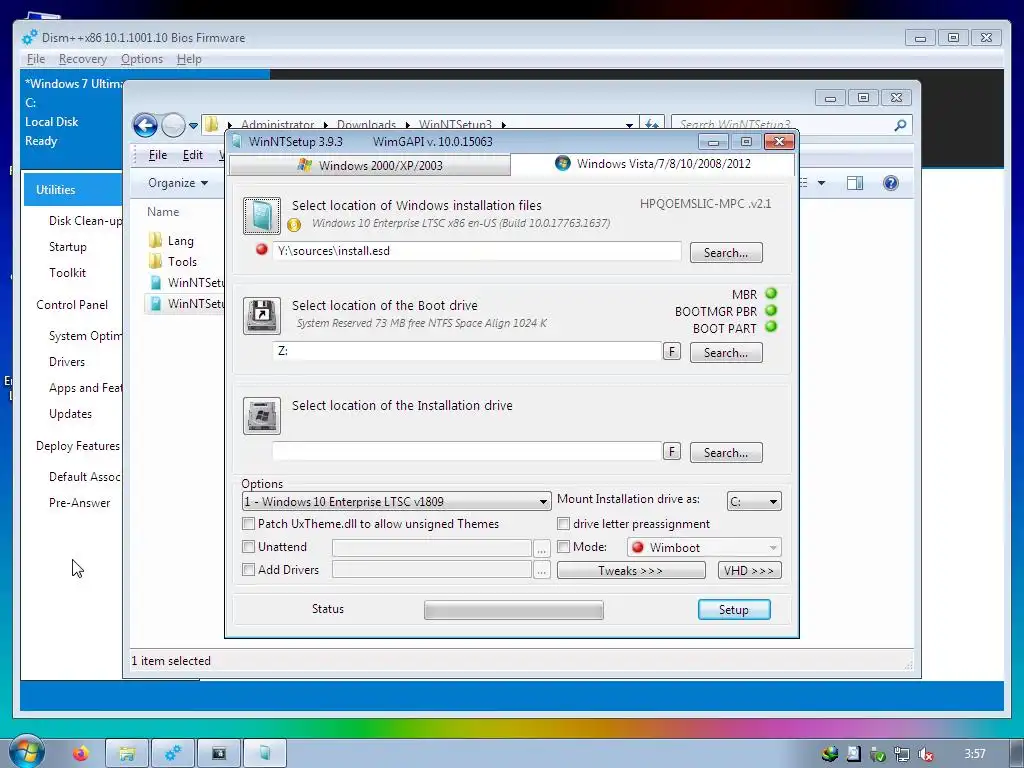Select Drivers in Dism++ sidebar
Viewport: 1024px width, 768px height.
67,362
